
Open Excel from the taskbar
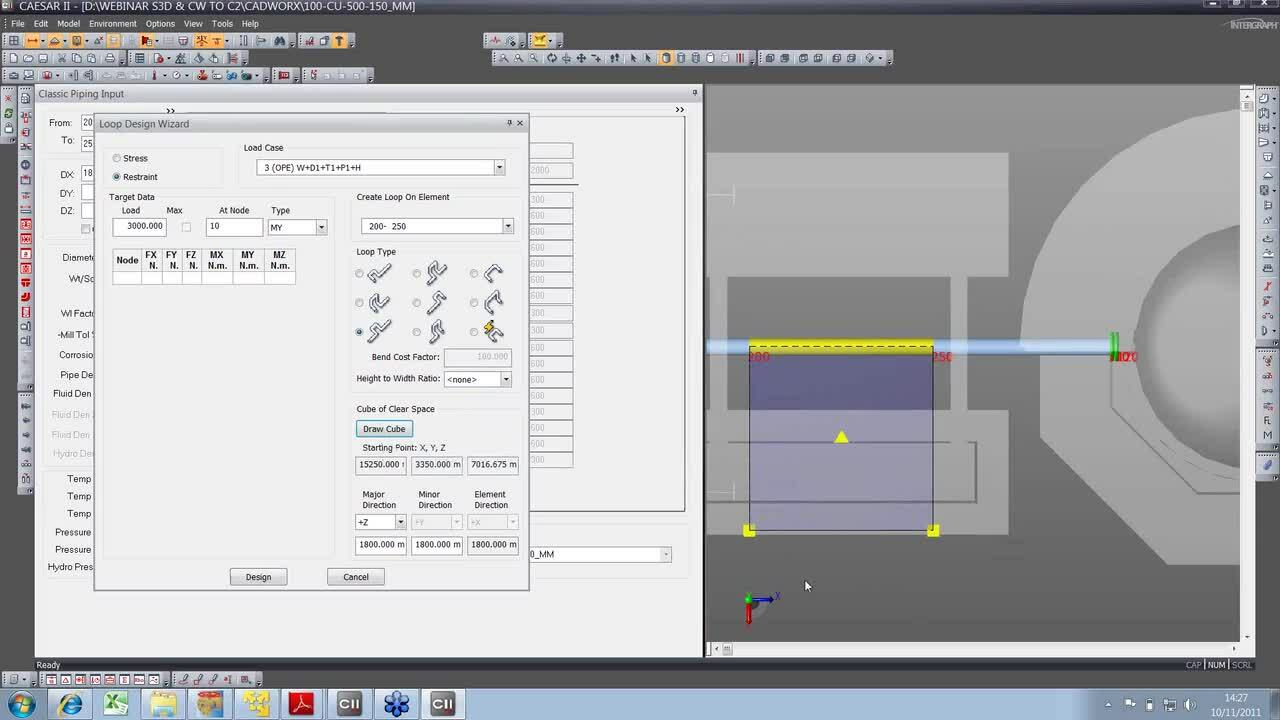(x=116, y=704)
